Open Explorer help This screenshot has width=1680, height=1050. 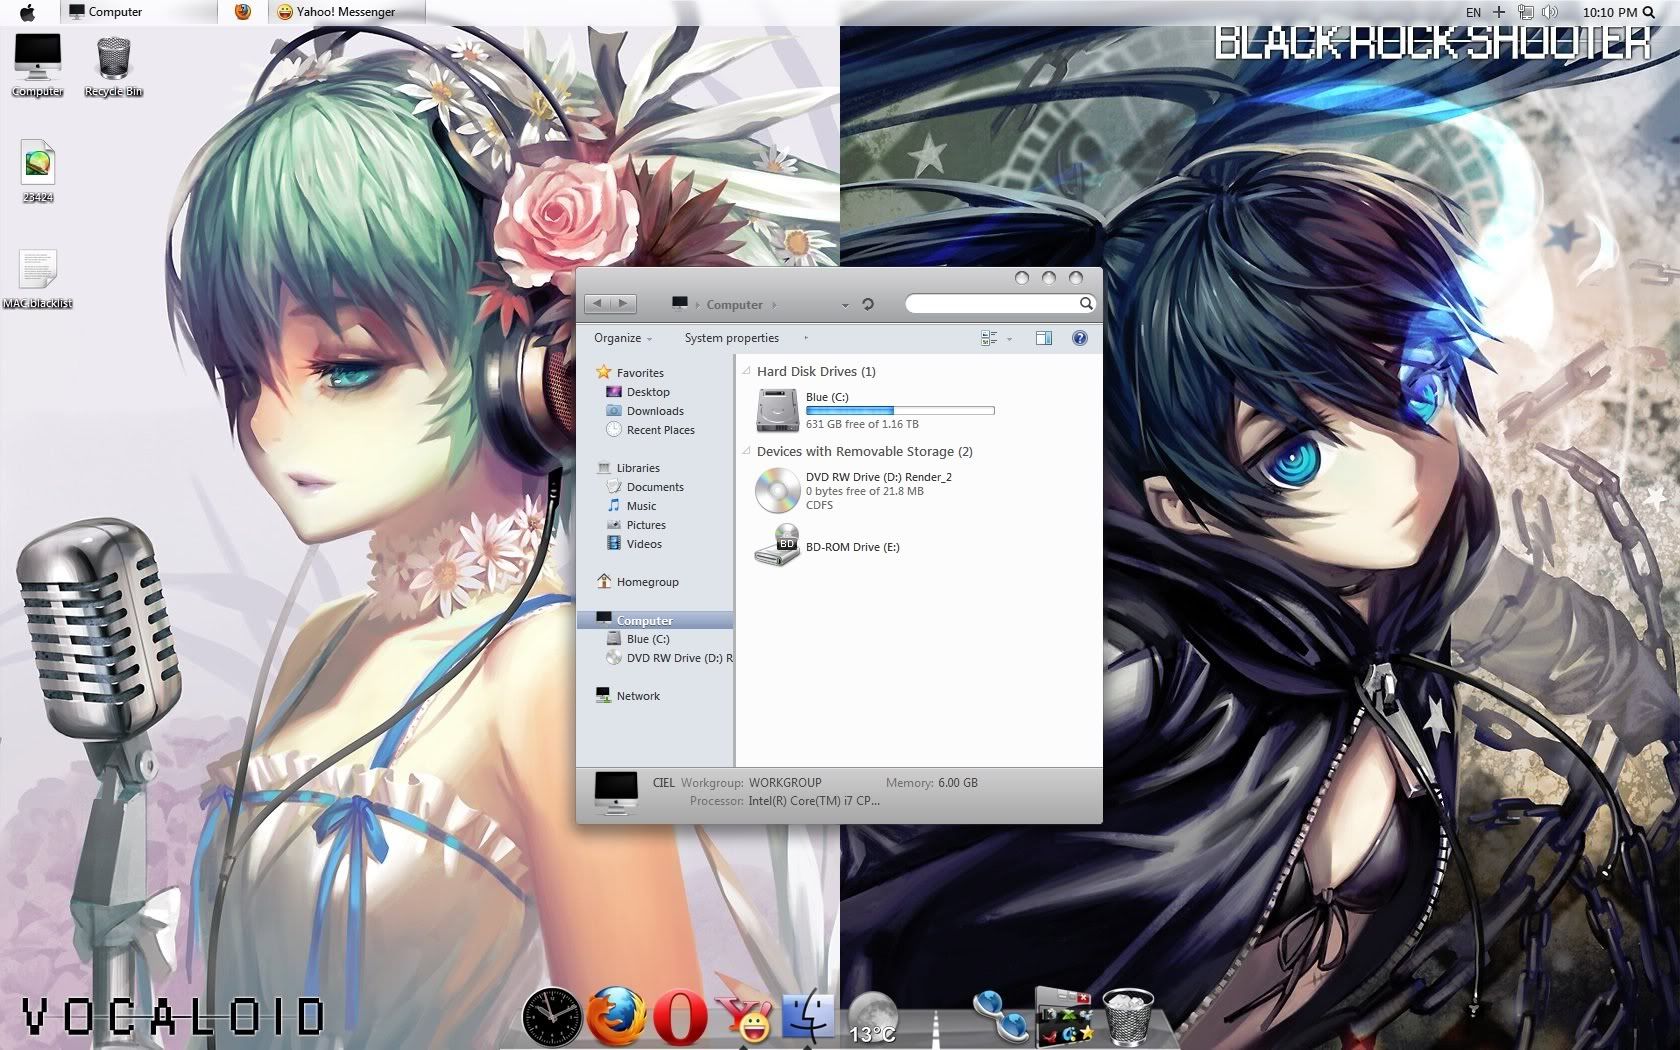click(1080, 338)
